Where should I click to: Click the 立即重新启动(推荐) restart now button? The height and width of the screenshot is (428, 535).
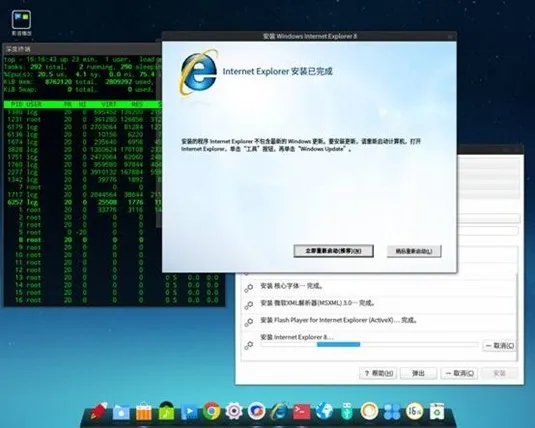(x=333, y=251)
